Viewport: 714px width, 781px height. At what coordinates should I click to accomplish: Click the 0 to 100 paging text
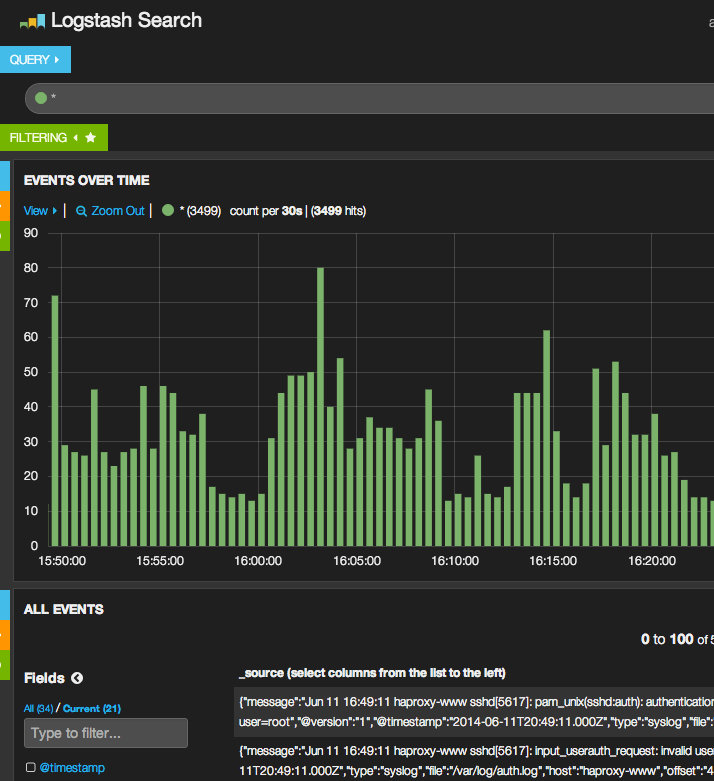667,639
